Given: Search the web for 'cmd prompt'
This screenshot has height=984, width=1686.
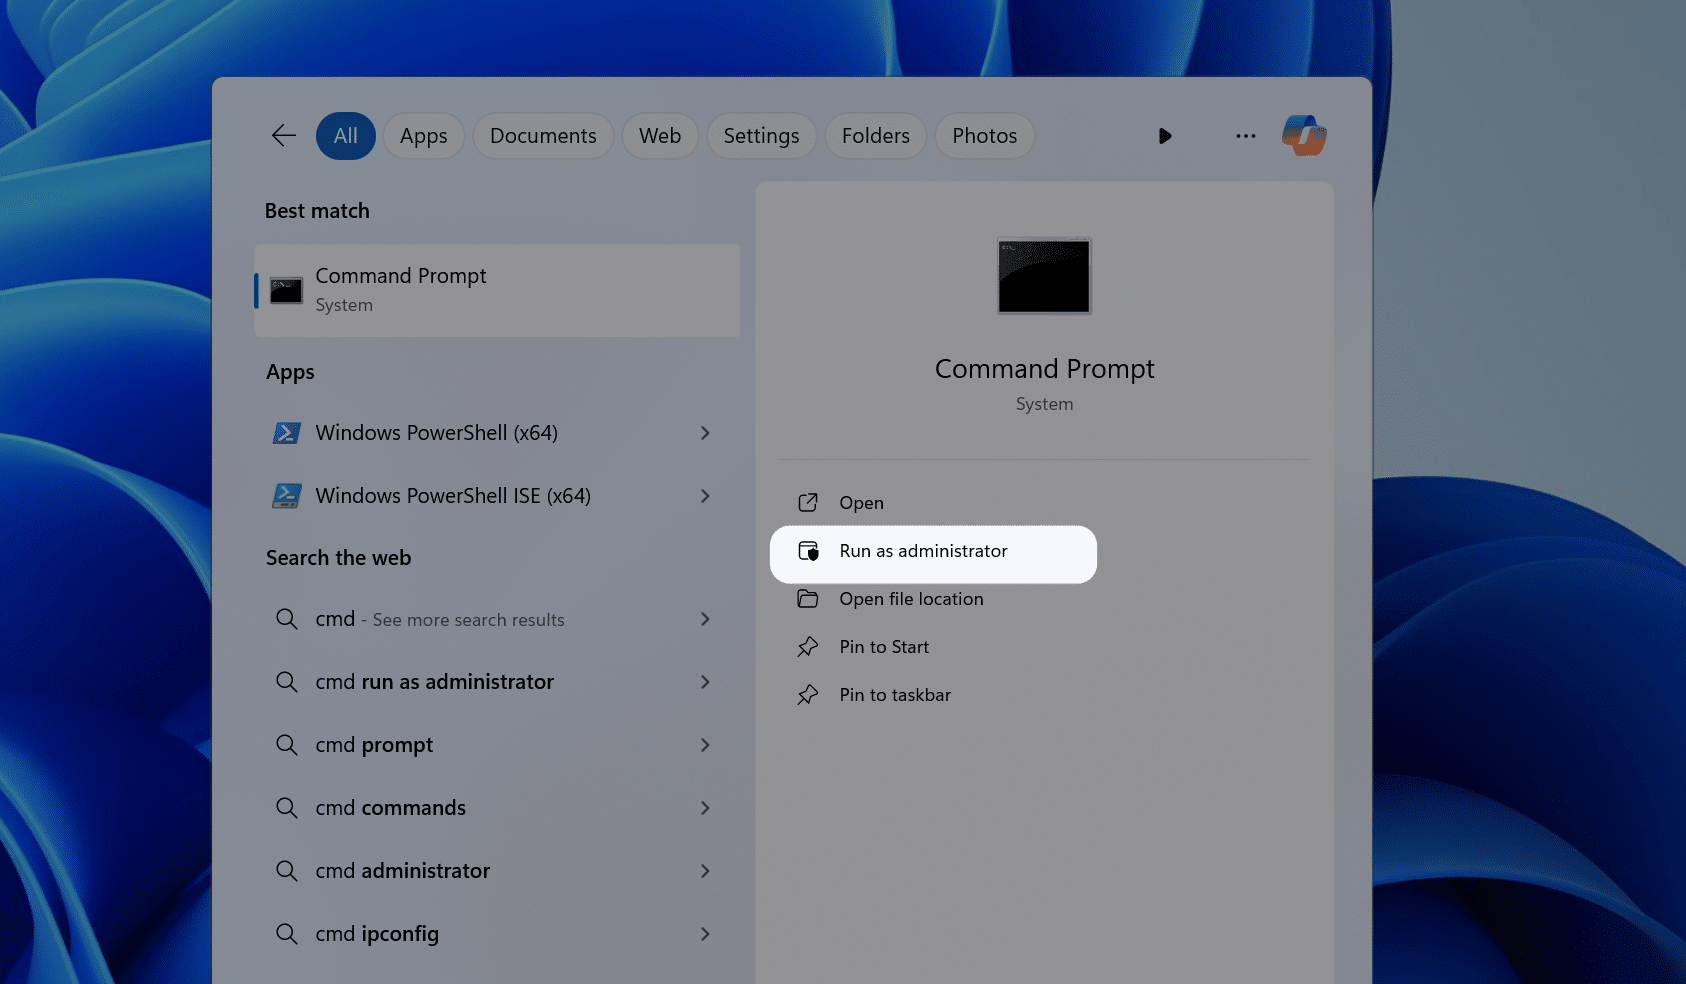Looking at the screenshot, I should [374, 745].
